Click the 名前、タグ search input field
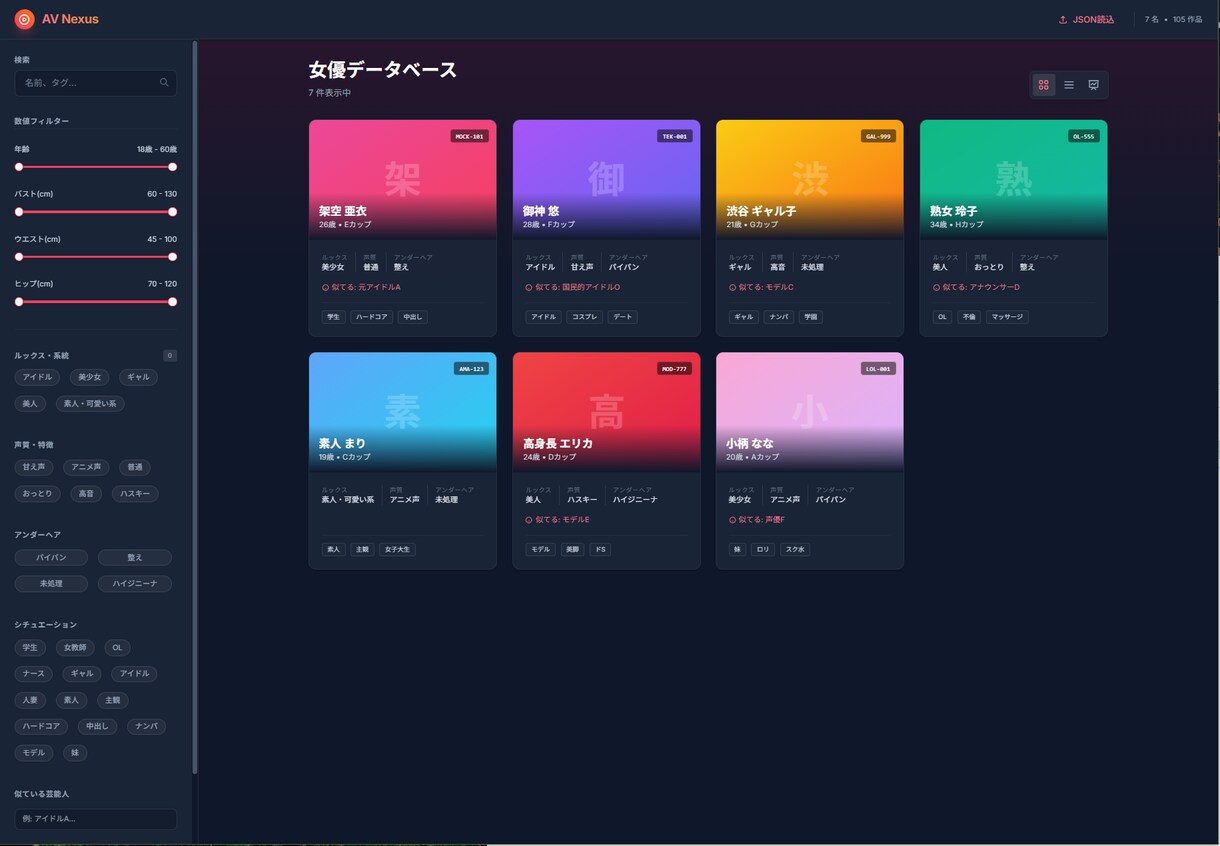 click(x=96, y=83)
